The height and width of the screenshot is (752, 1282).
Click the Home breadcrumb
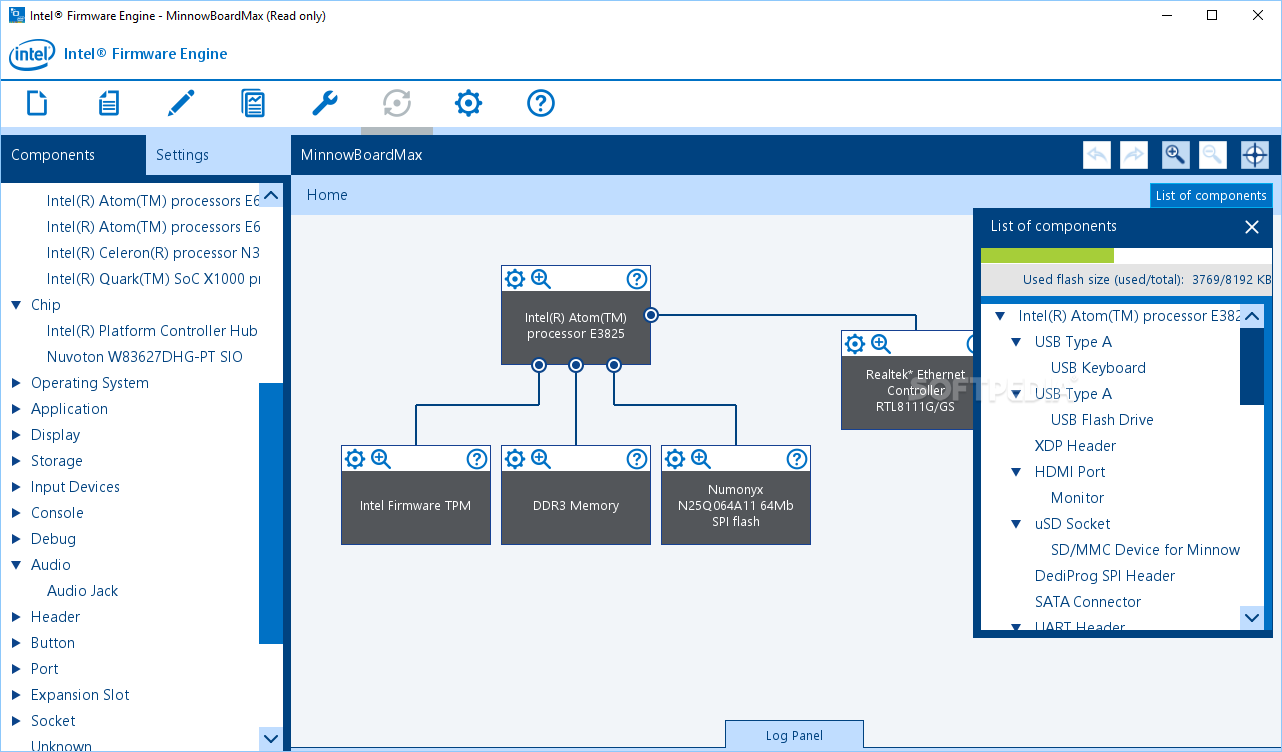pos(327,195)
